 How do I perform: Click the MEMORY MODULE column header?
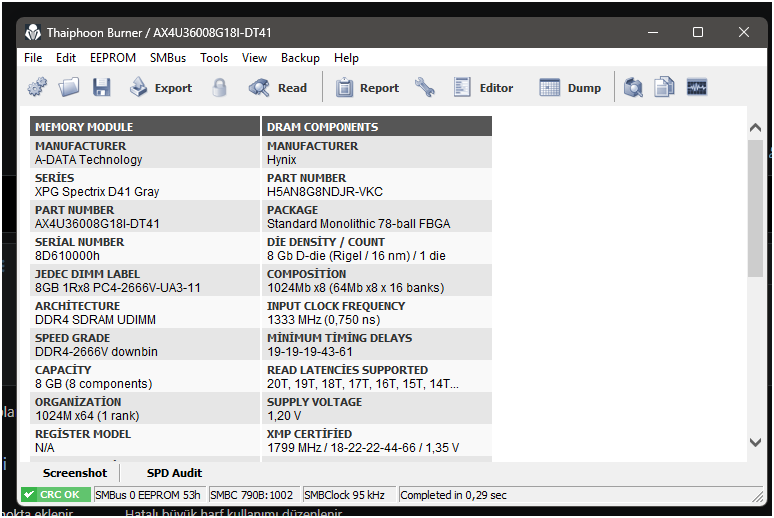[x=145, y=126]
